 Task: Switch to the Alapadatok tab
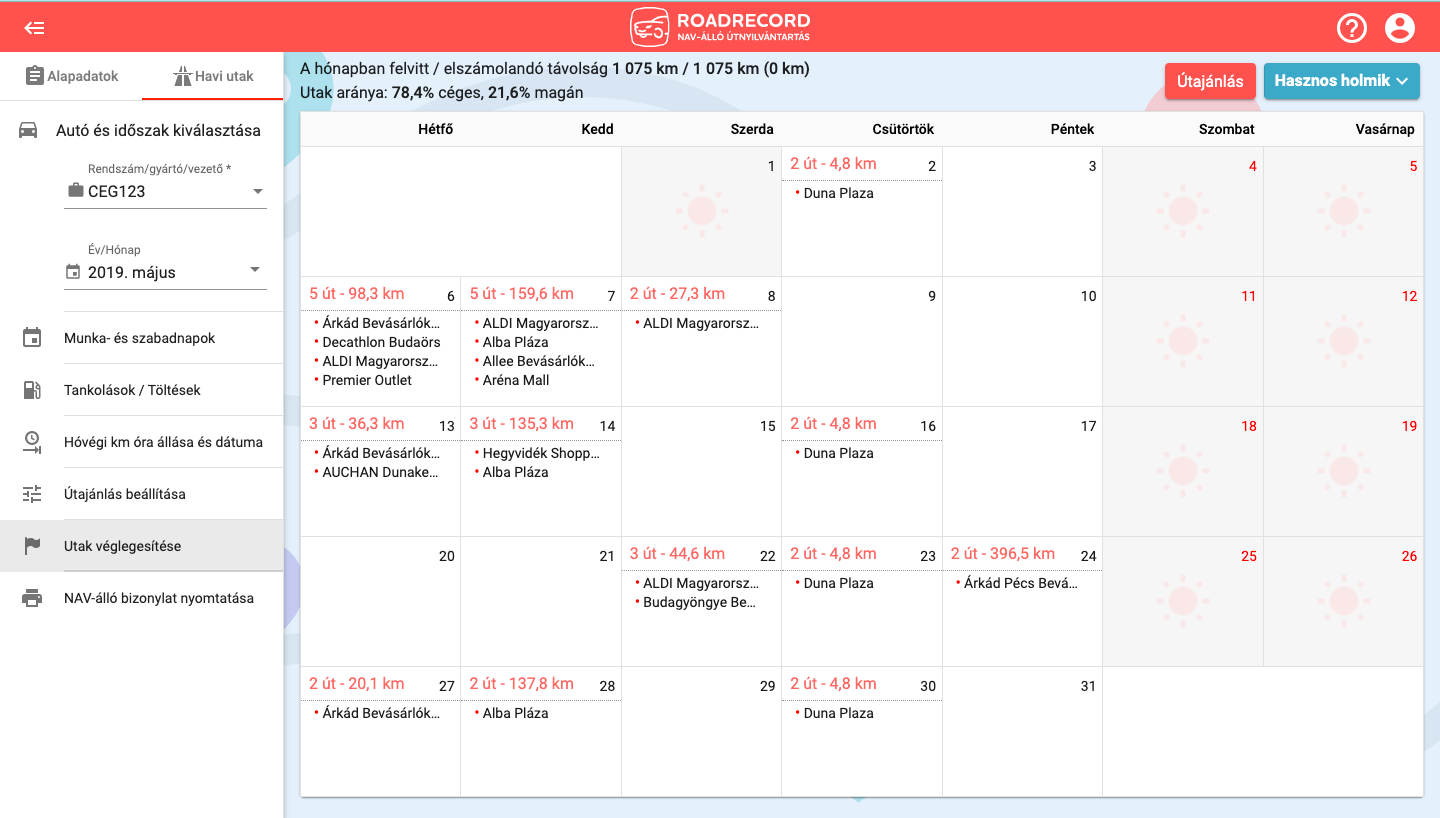click(71, 76)
